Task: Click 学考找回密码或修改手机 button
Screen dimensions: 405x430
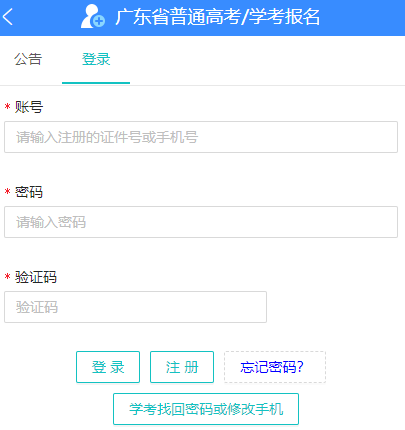Action: [206, 409]
